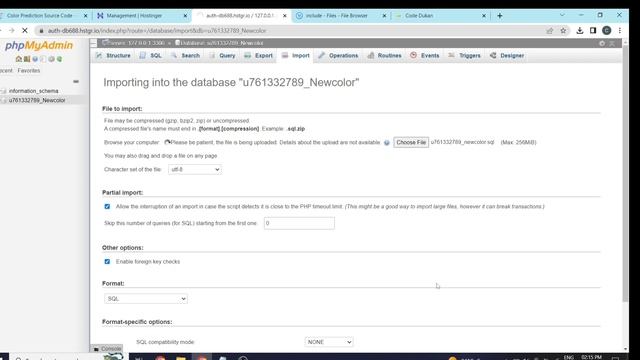
Task: Click the log out icon beside home
Action: pos(27,59)
